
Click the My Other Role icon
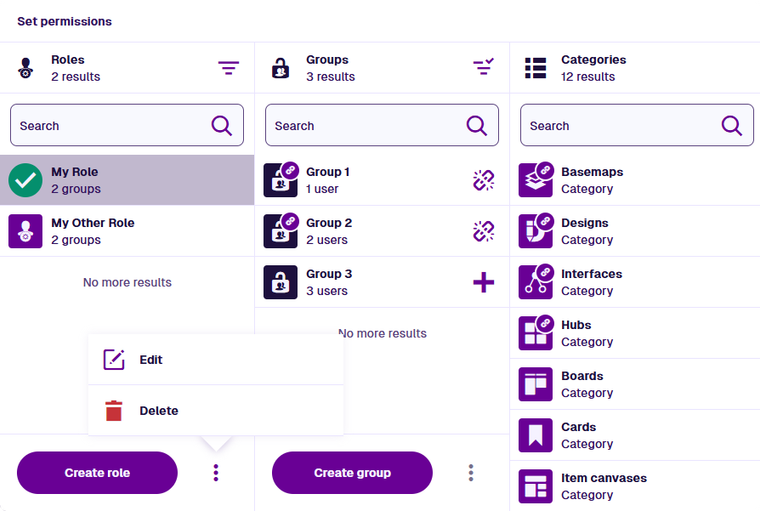25,231
